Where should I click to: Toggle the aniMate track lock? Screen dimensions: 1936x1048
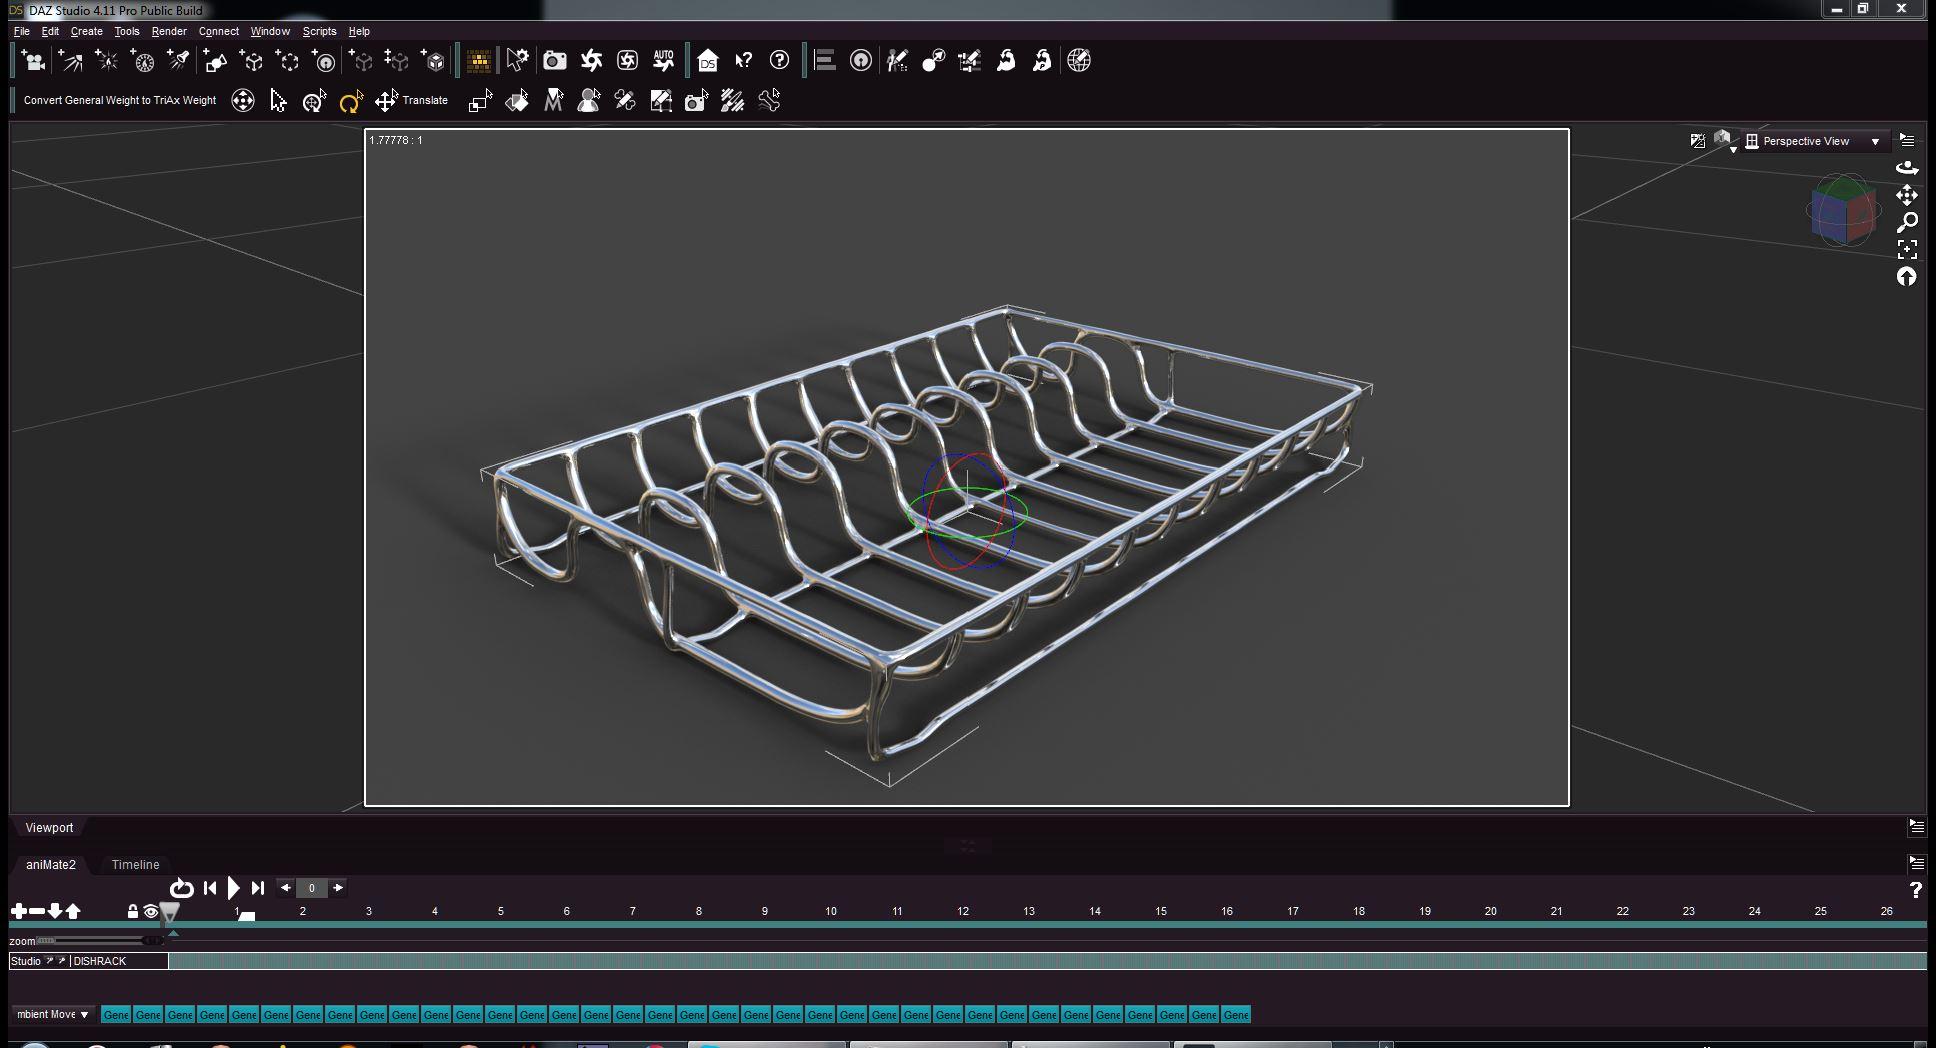click(133, 911)
